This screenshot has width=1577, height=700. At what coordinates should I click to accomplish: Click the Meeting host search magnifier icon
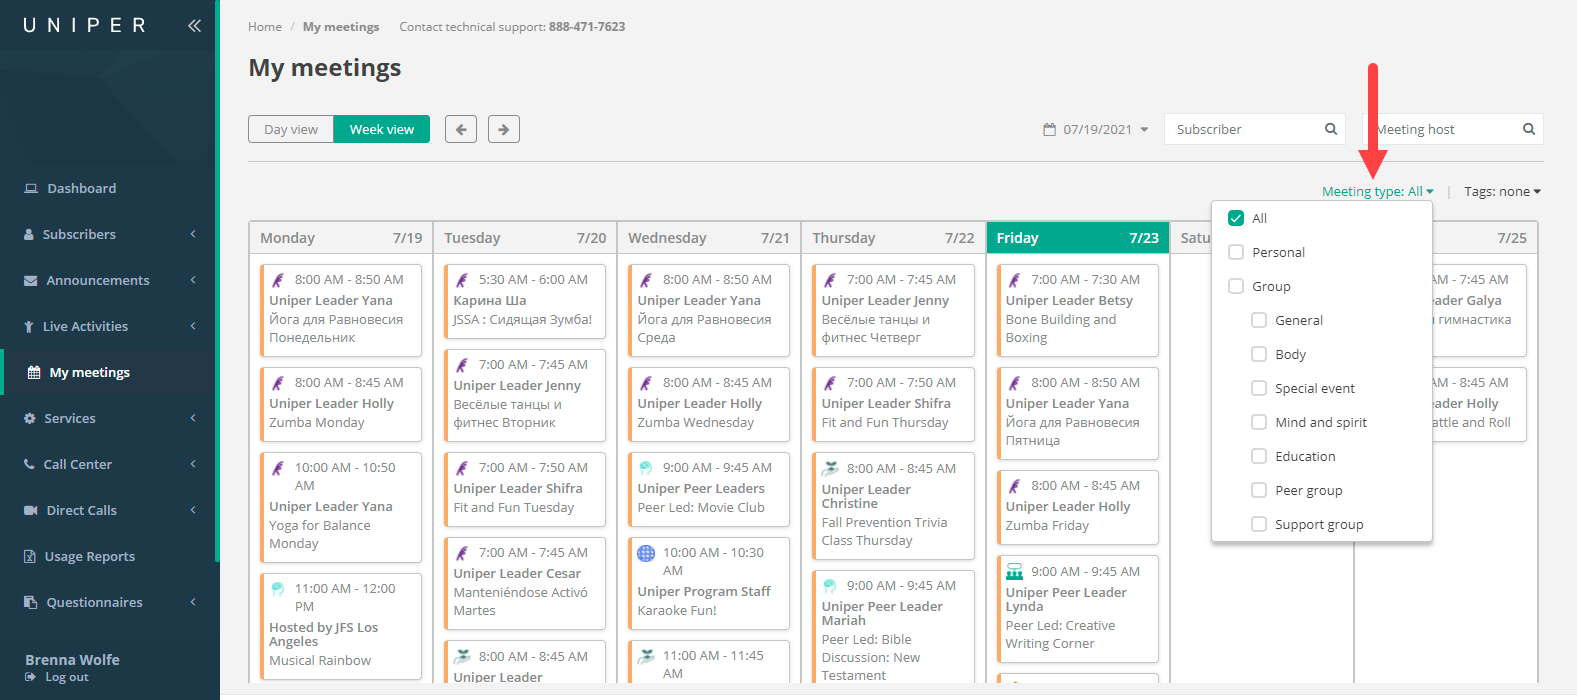[1528, 129]
